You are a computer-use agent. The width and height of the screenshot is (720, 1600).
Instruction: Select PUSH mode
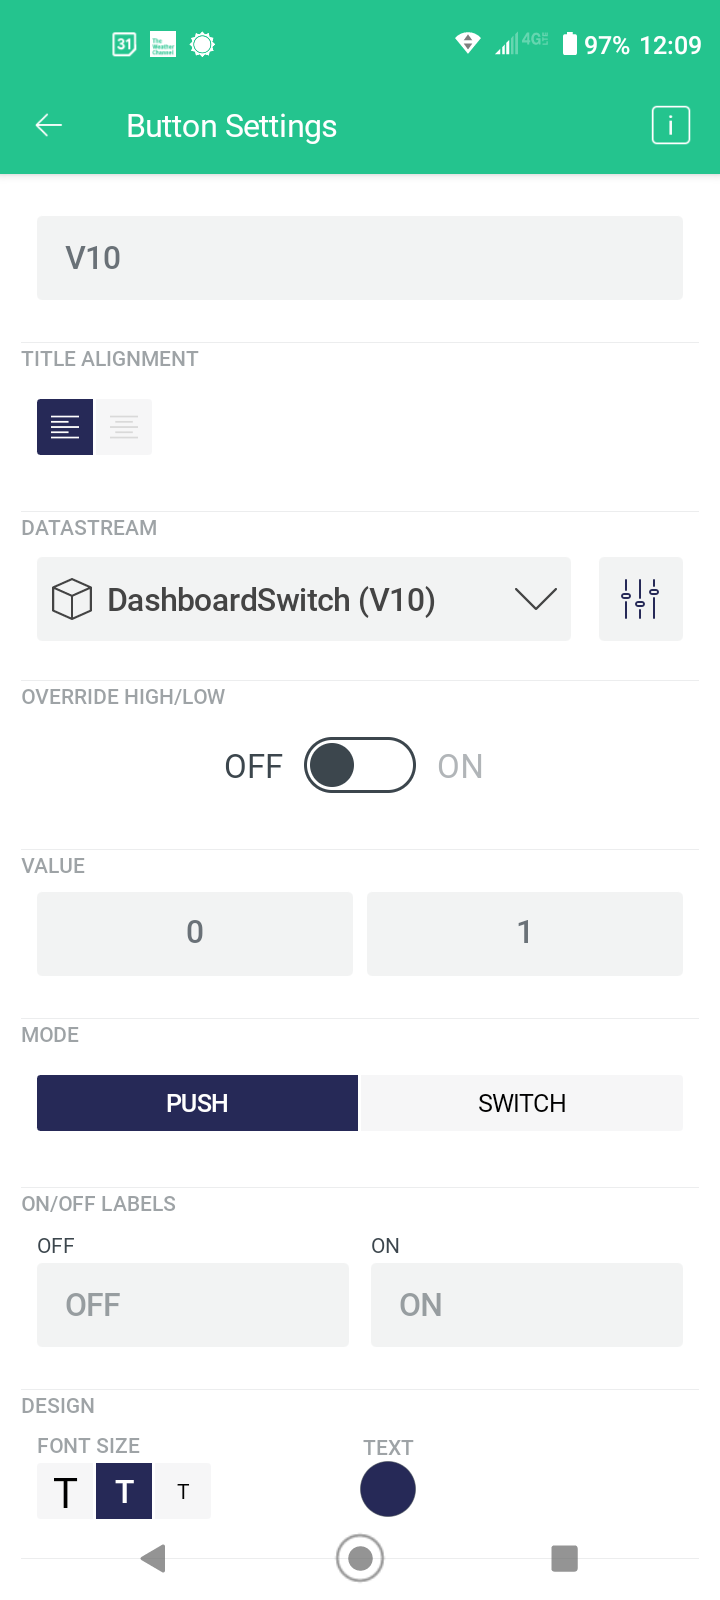tap(197, 1103)
